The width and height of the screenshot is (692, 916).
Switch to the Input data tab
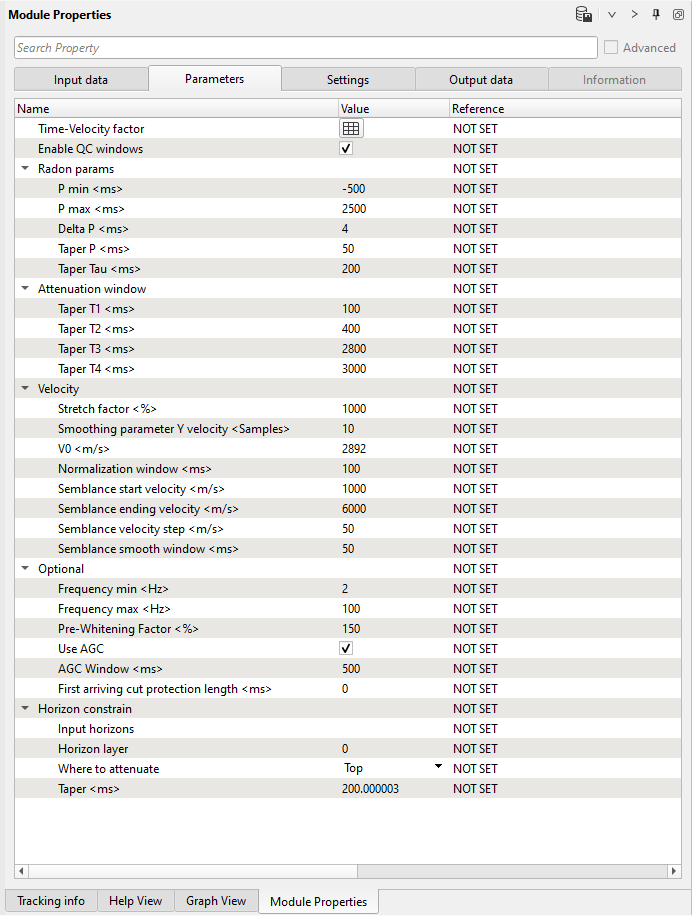pyautogui.click(x=81, y=80)
